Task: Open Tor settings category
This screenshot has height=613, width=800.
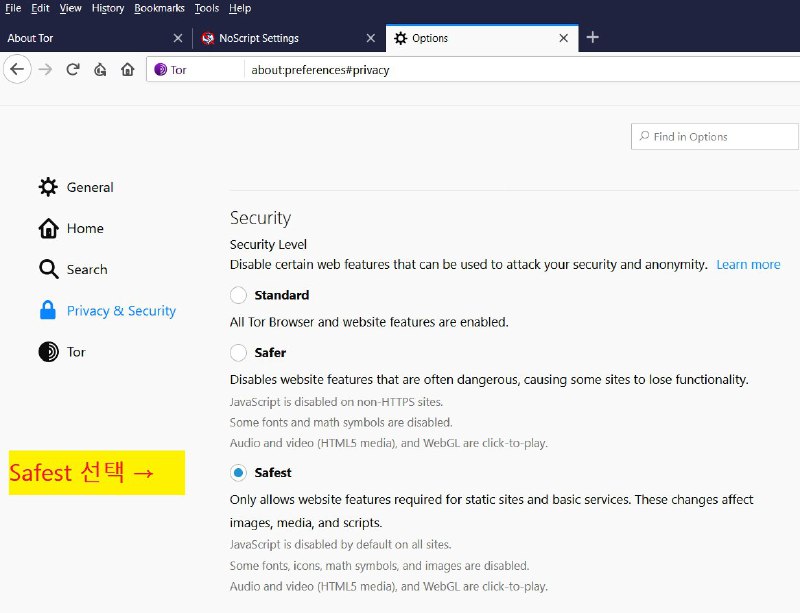Action: (62, 352)
